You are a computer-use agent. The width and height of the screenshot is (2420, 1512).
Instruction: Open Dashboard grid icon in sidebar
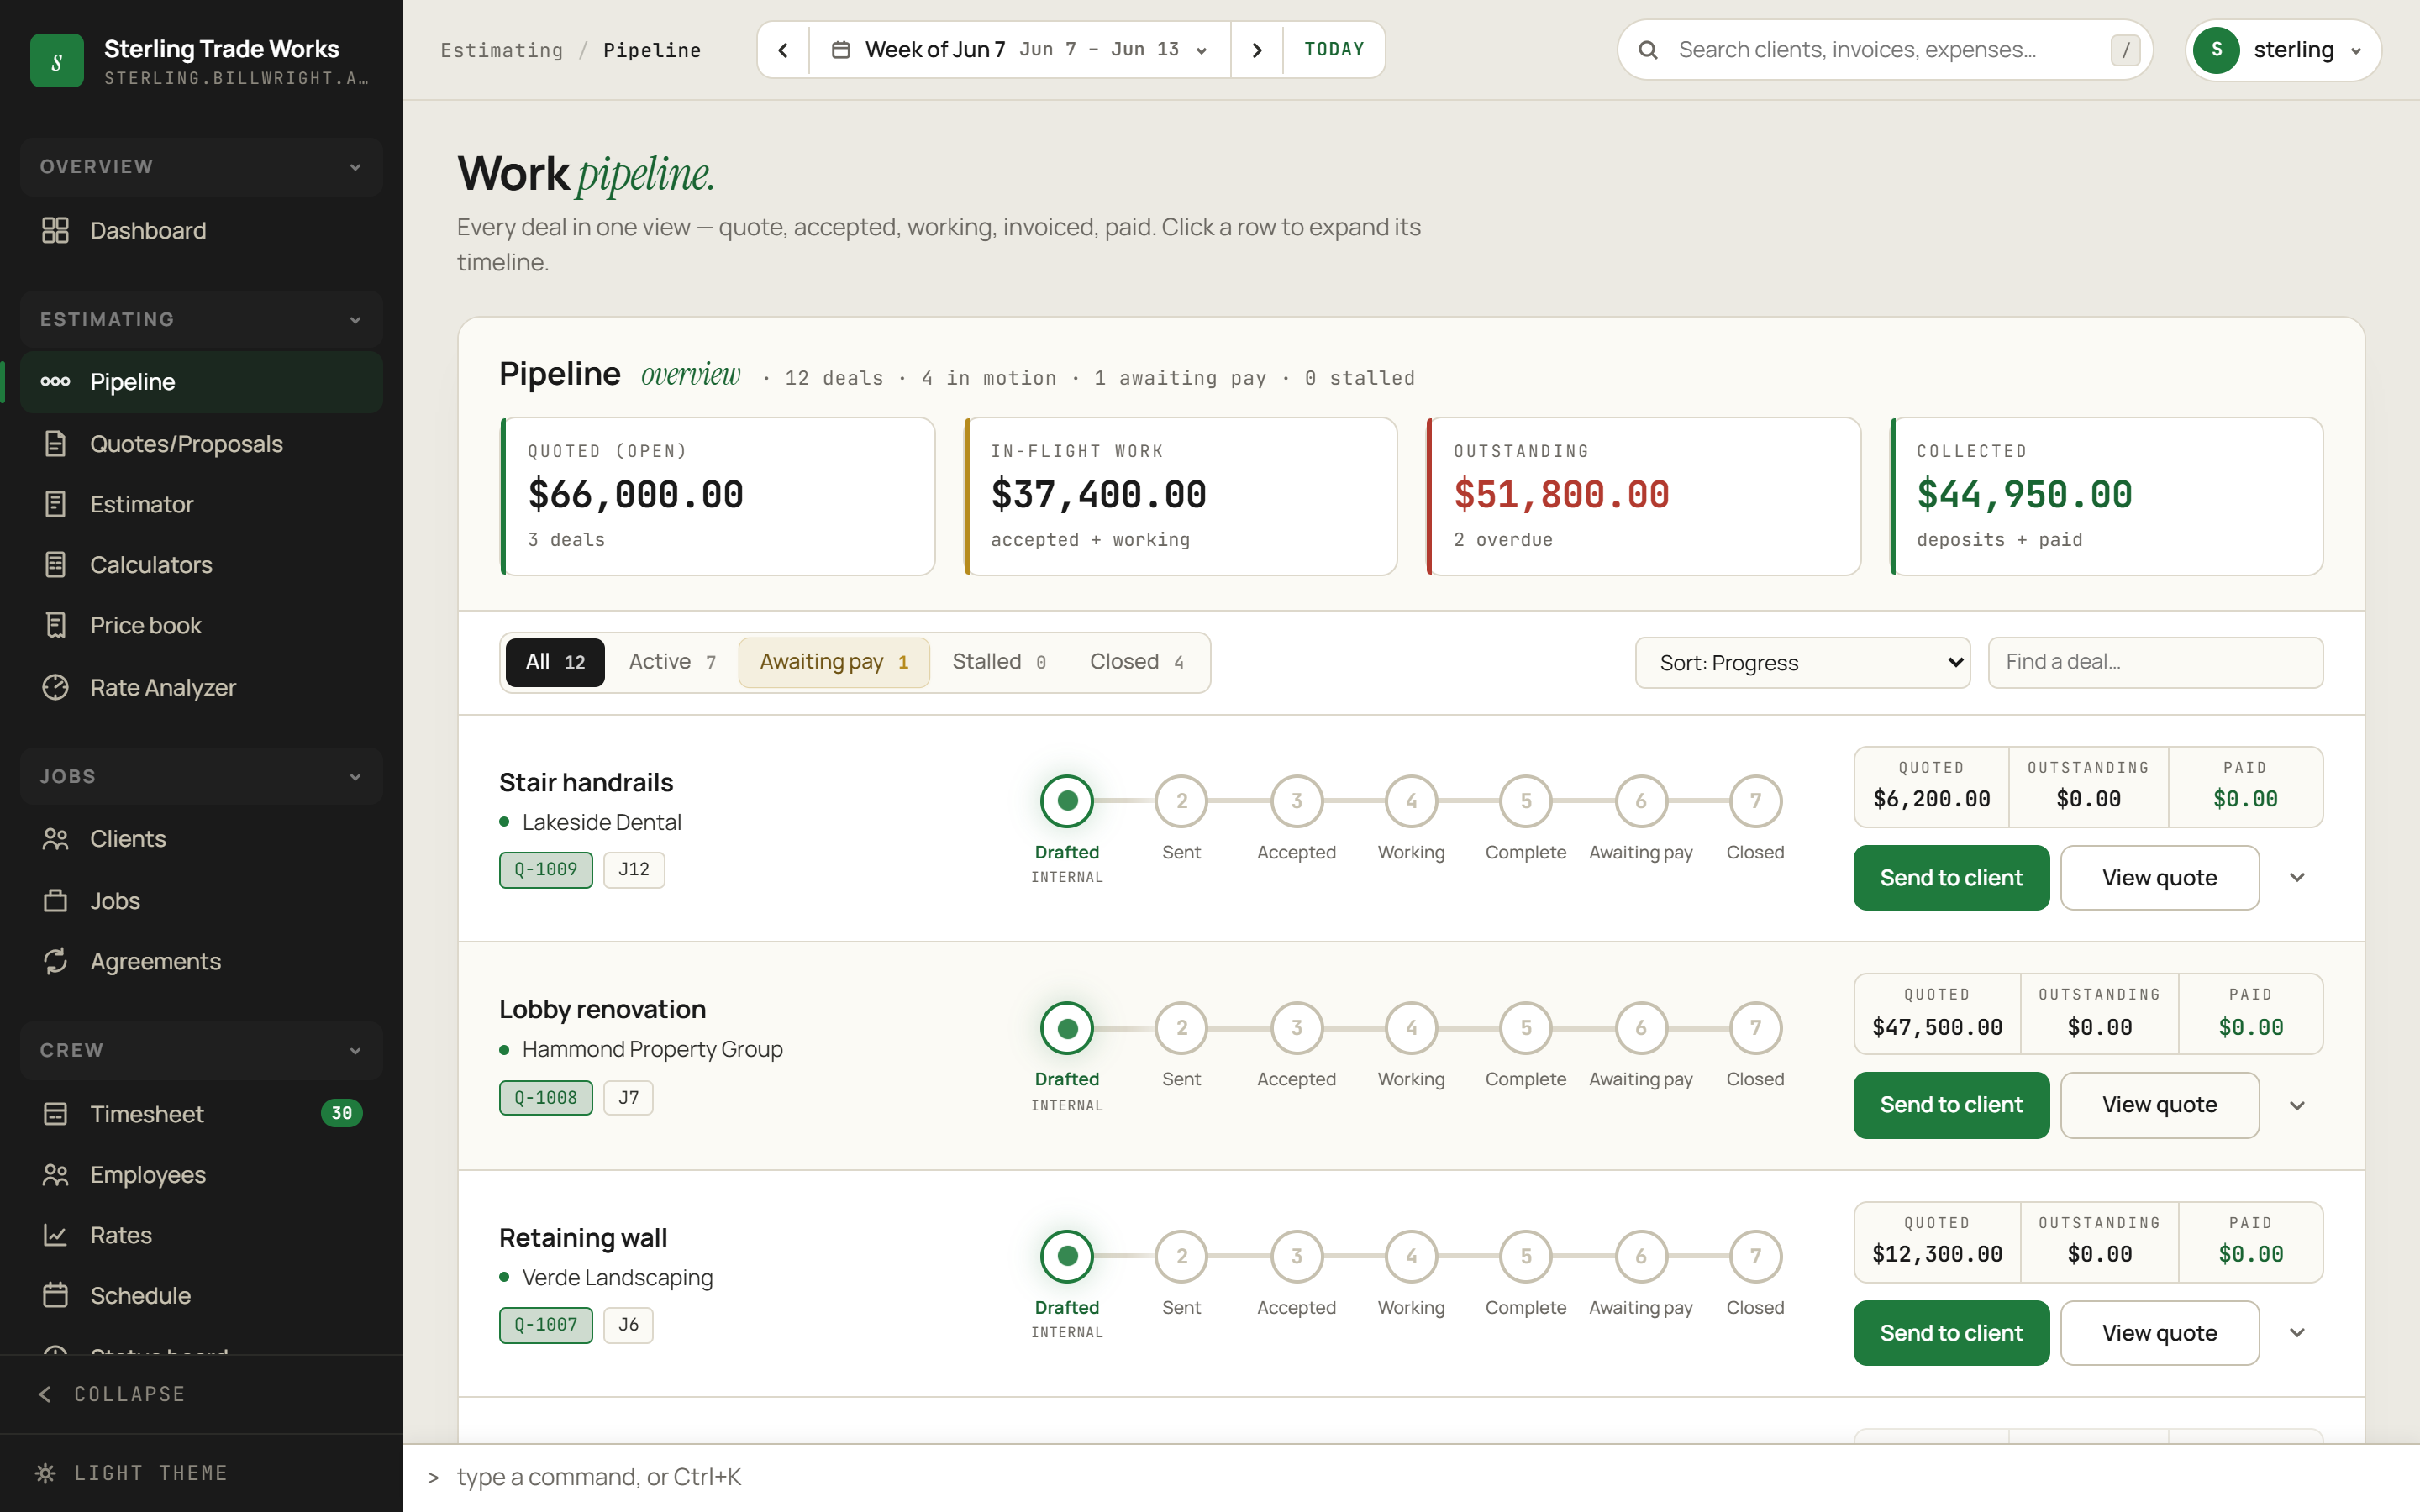[55, 230]
